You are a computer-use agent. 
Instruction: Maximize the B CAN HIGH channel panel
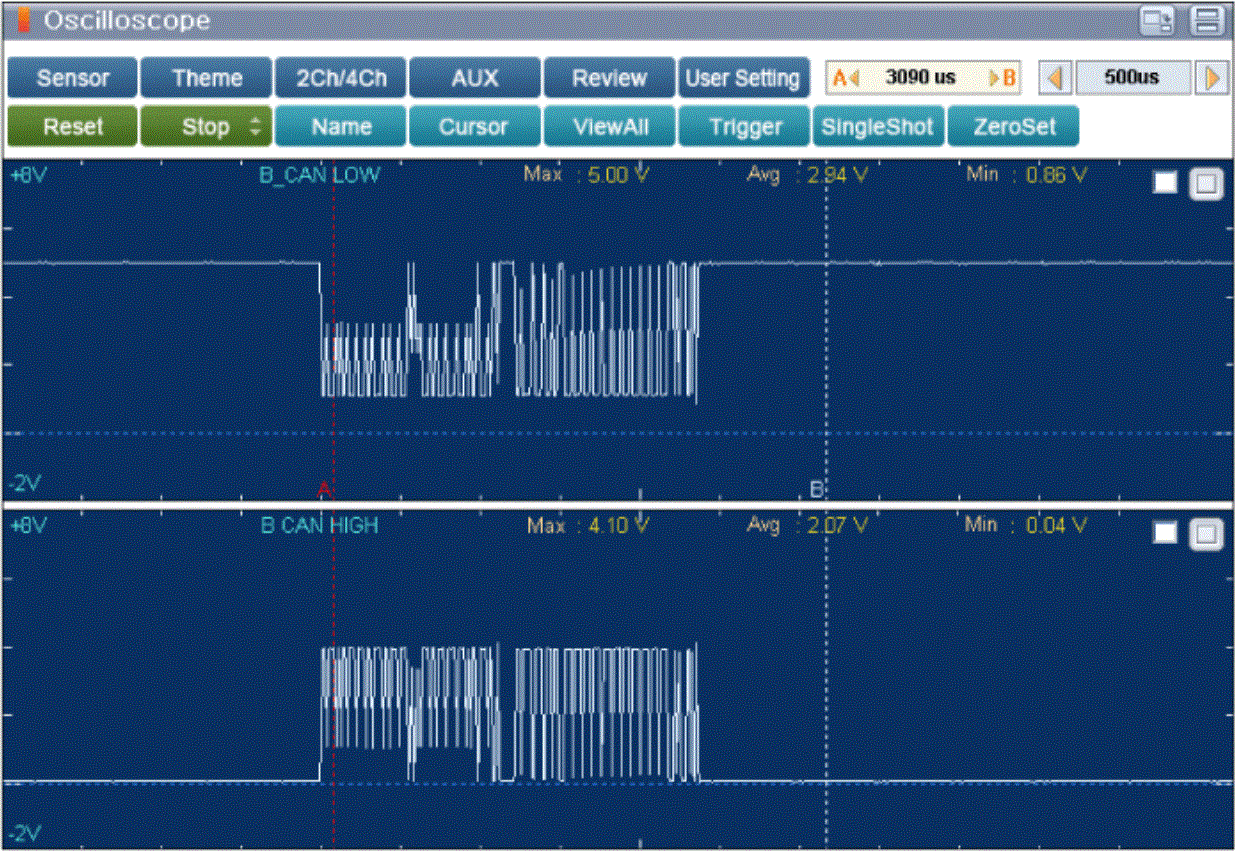(1206, 534)
